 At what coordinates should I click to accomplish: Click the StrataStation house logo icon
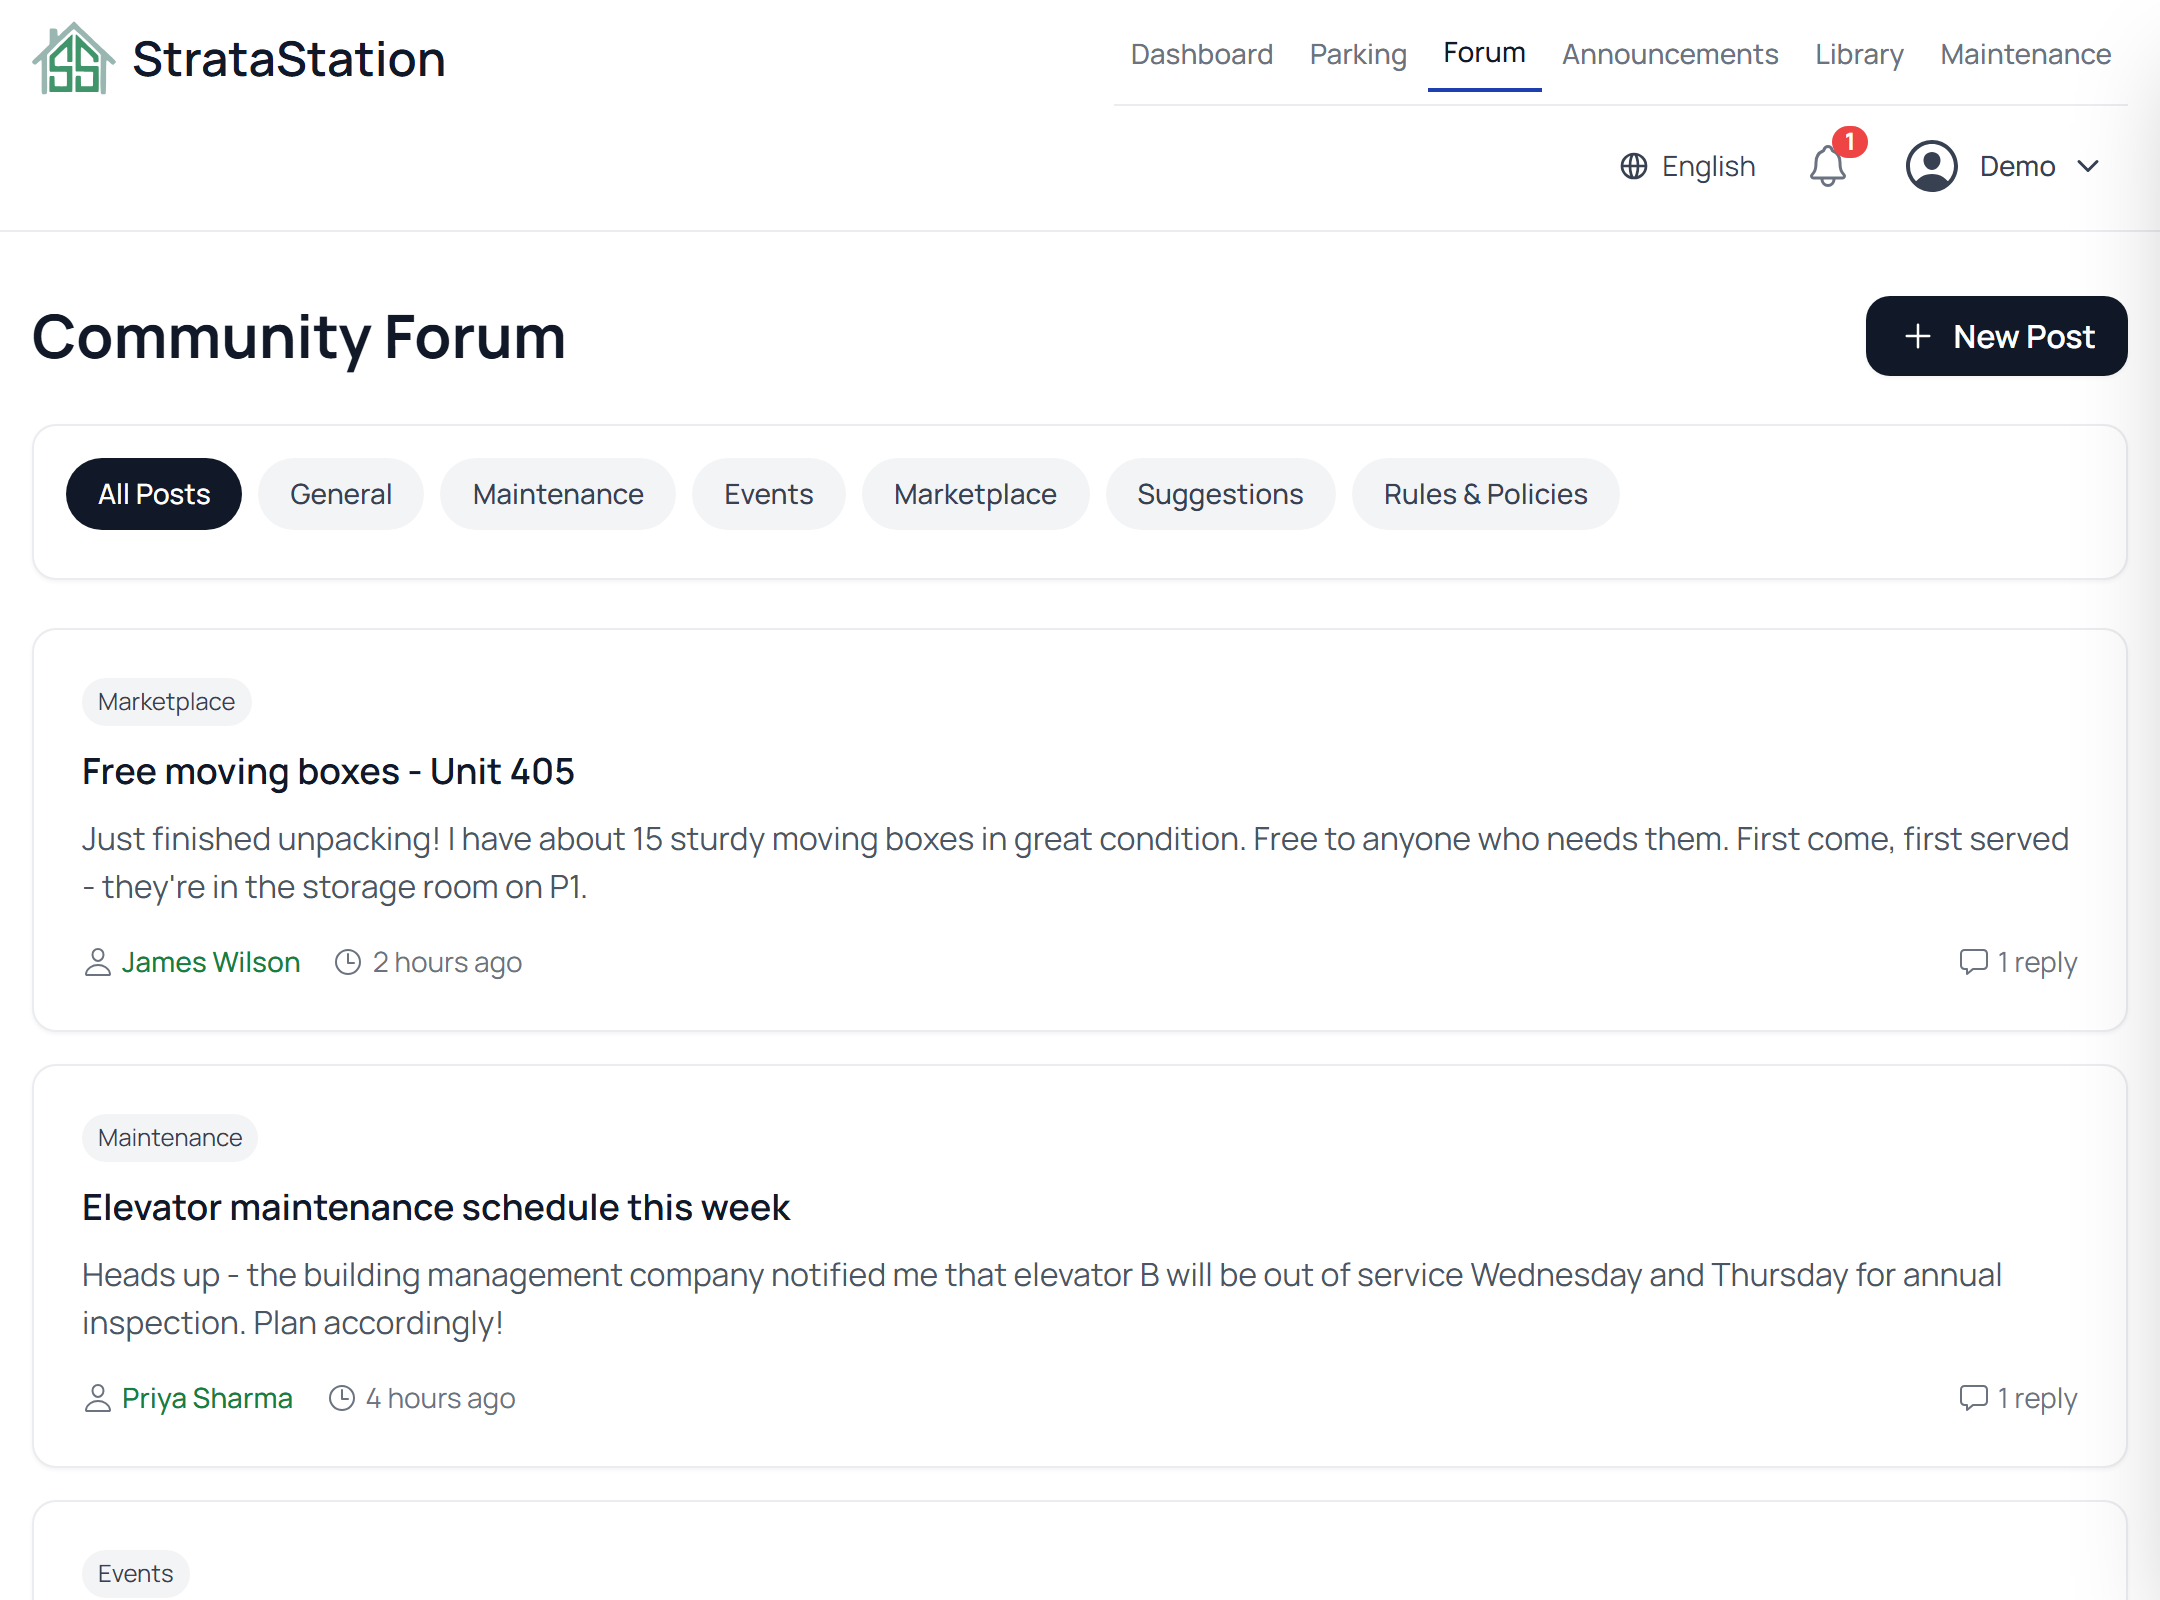pyautogui.click(x=74, y=59)
